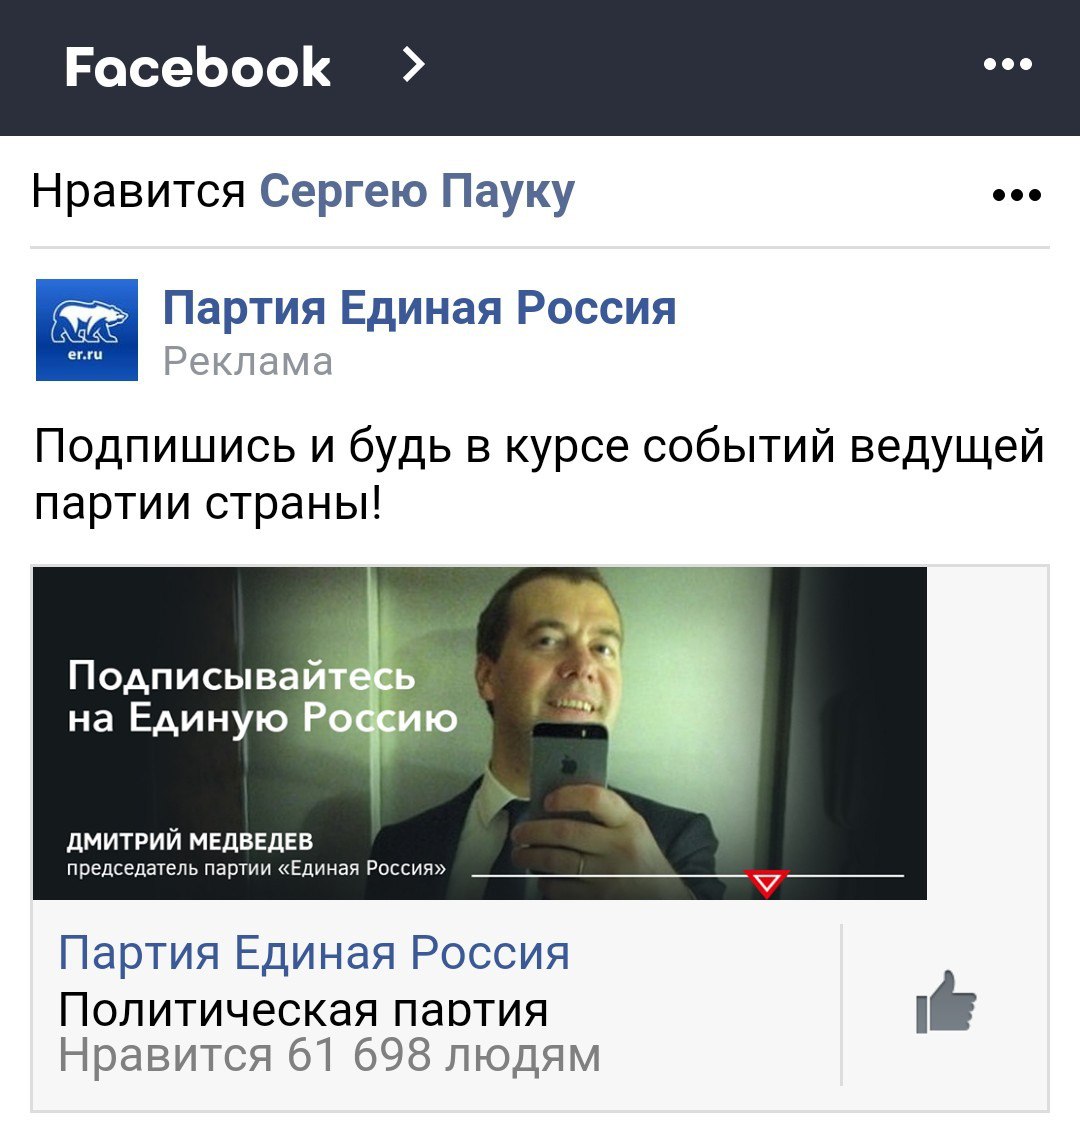Open the ad image with Medvedev selfie
Viewport: 1080px width, 1135px height.
point(479,733)
